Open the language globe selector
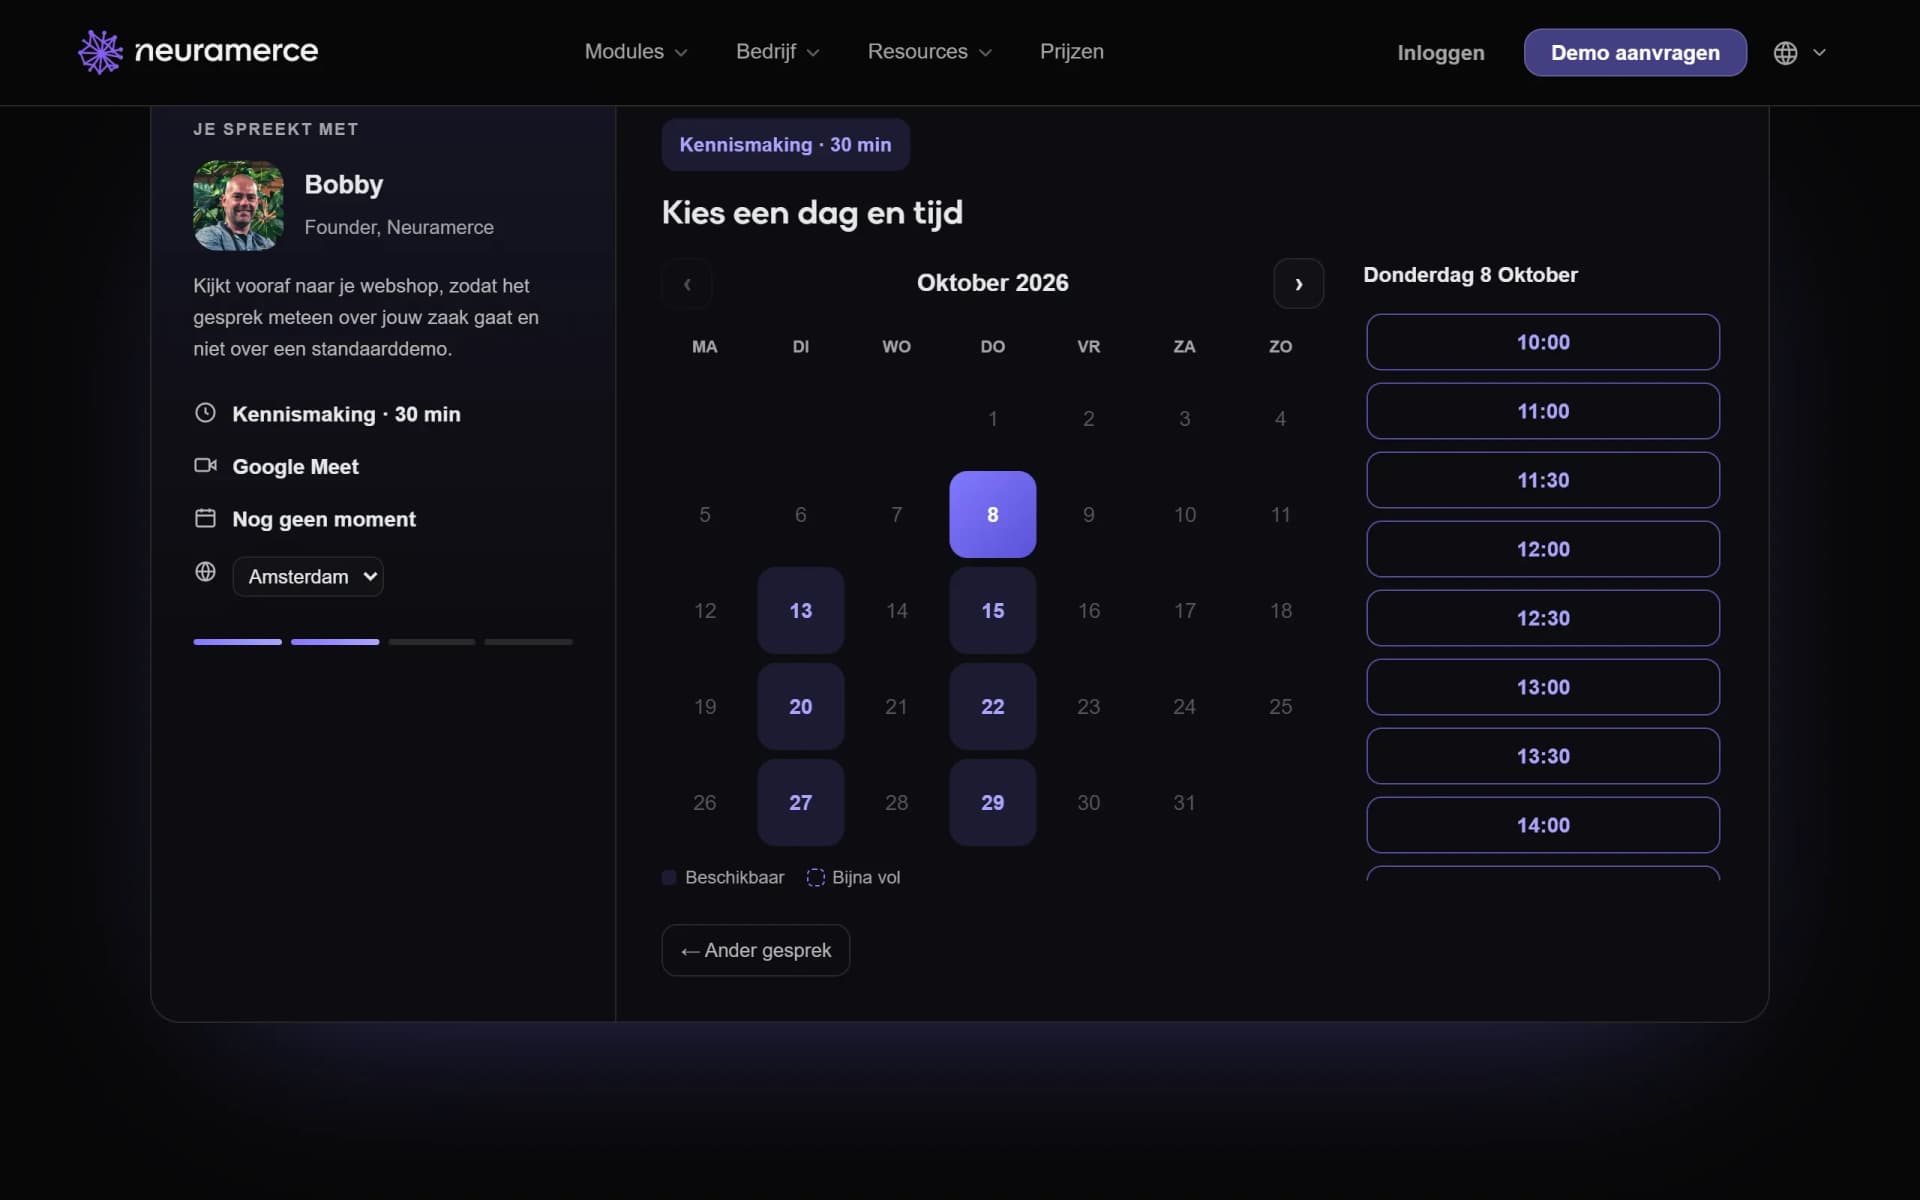 coord(1799,53)
